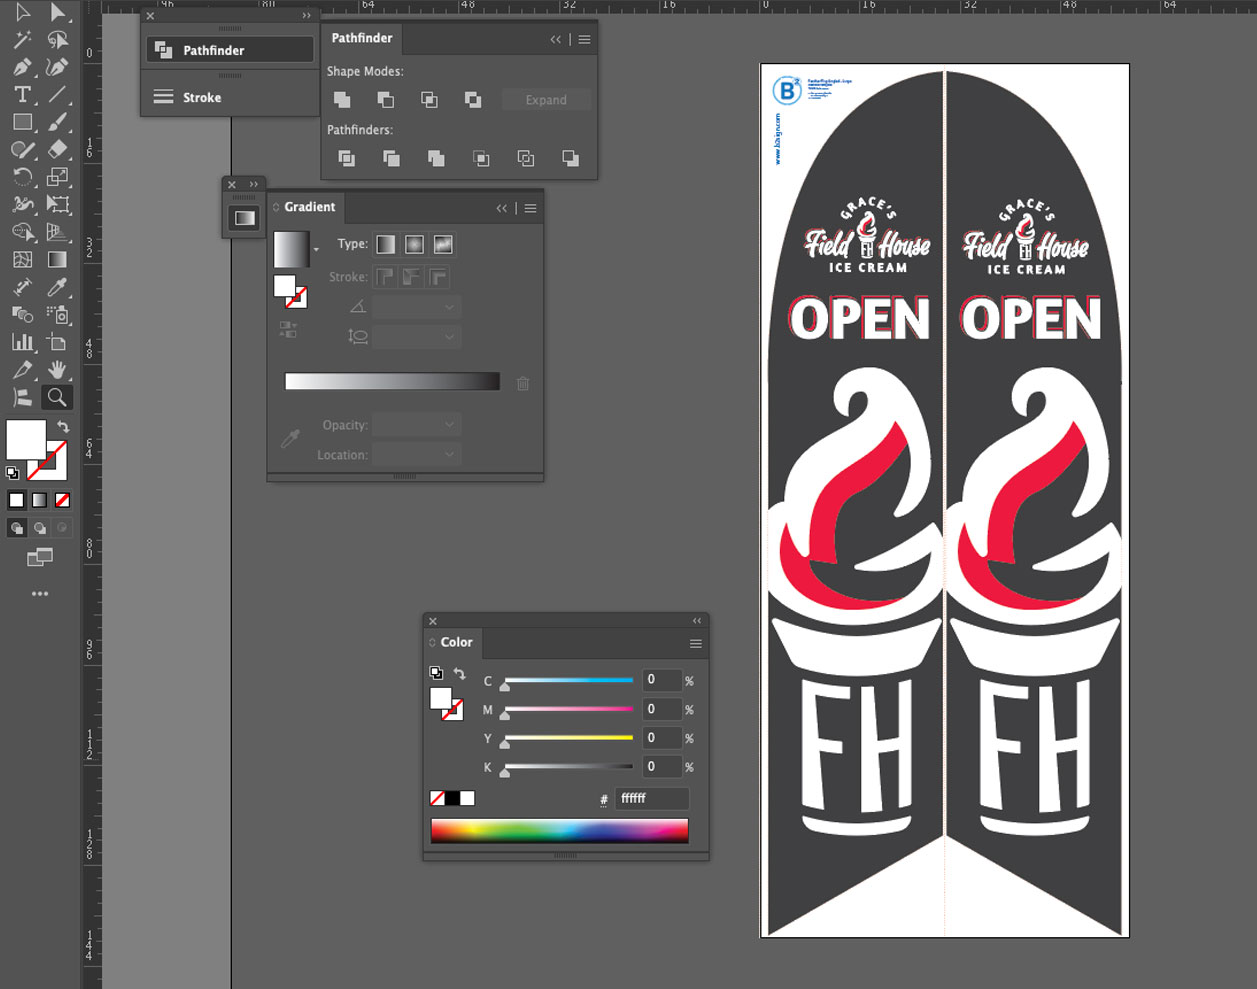Select the Mesh tool
This screenshot has height=989, width=1257.
[x=22, y=259]
